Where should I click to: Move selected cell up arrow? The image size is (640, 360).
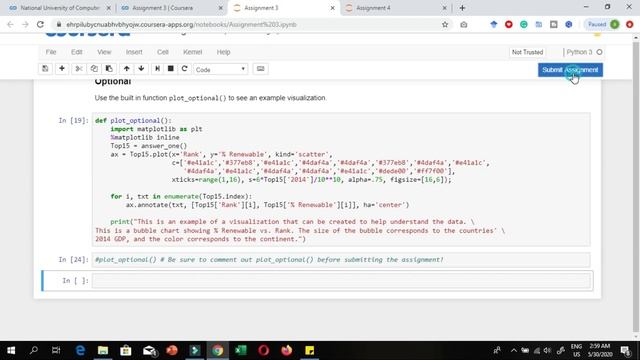pyautogui.click(x=127, y=69)
